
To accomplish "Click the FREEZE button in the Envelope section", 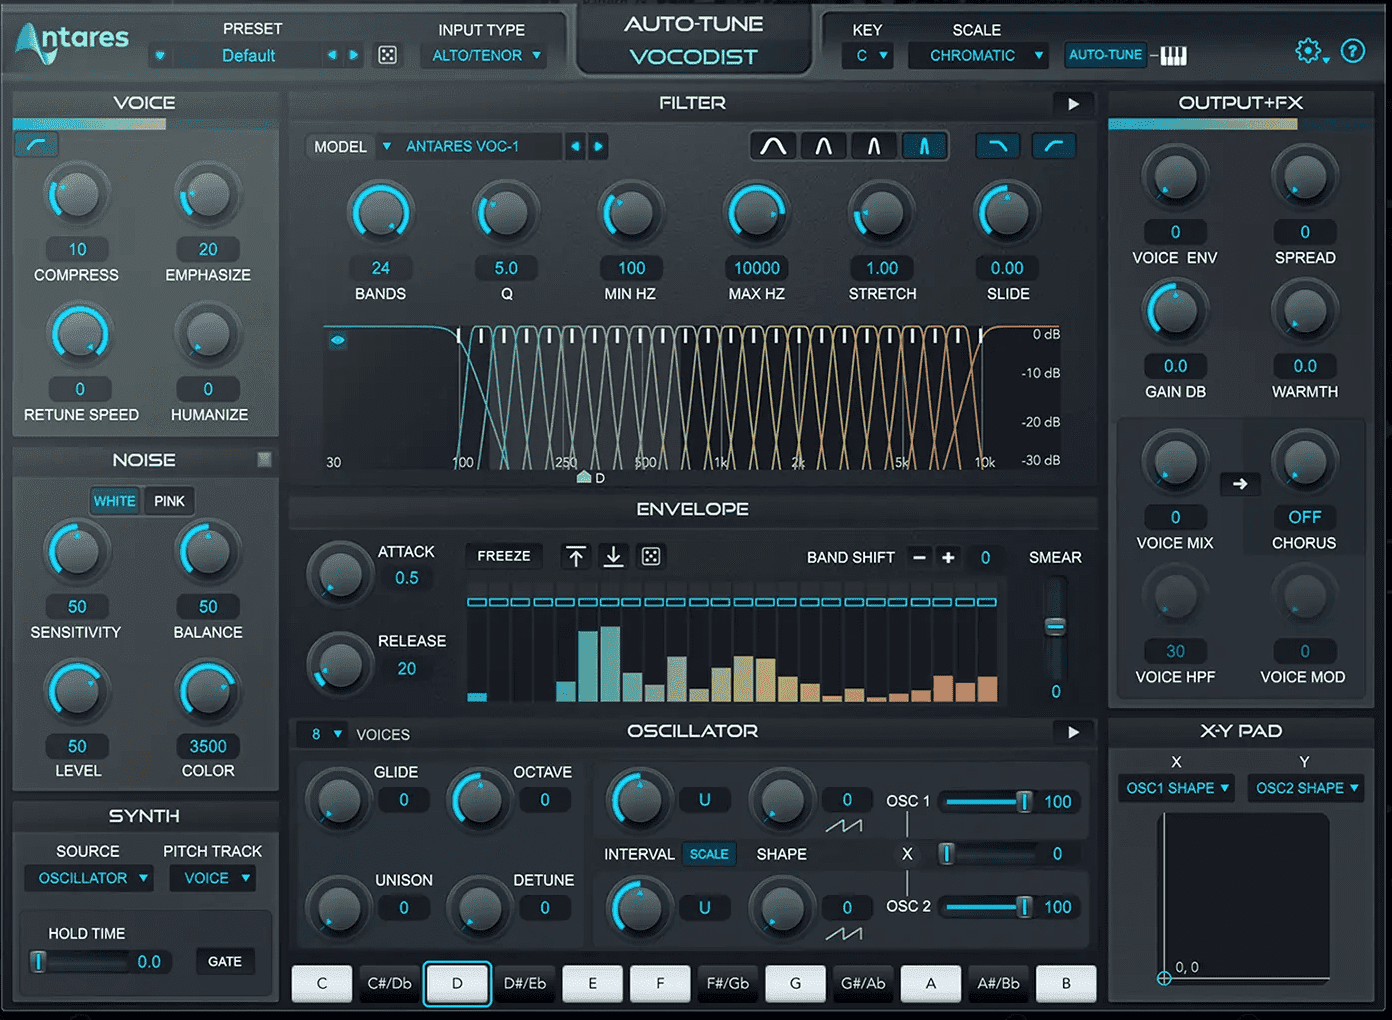I will coord(503,556).
